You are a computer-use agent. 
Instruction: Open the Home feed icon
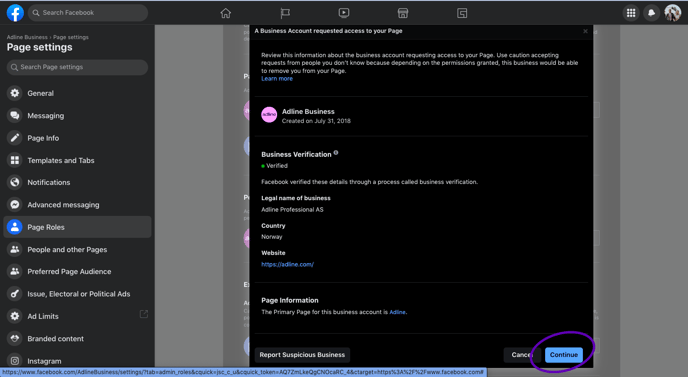click(x=226, y=13)
